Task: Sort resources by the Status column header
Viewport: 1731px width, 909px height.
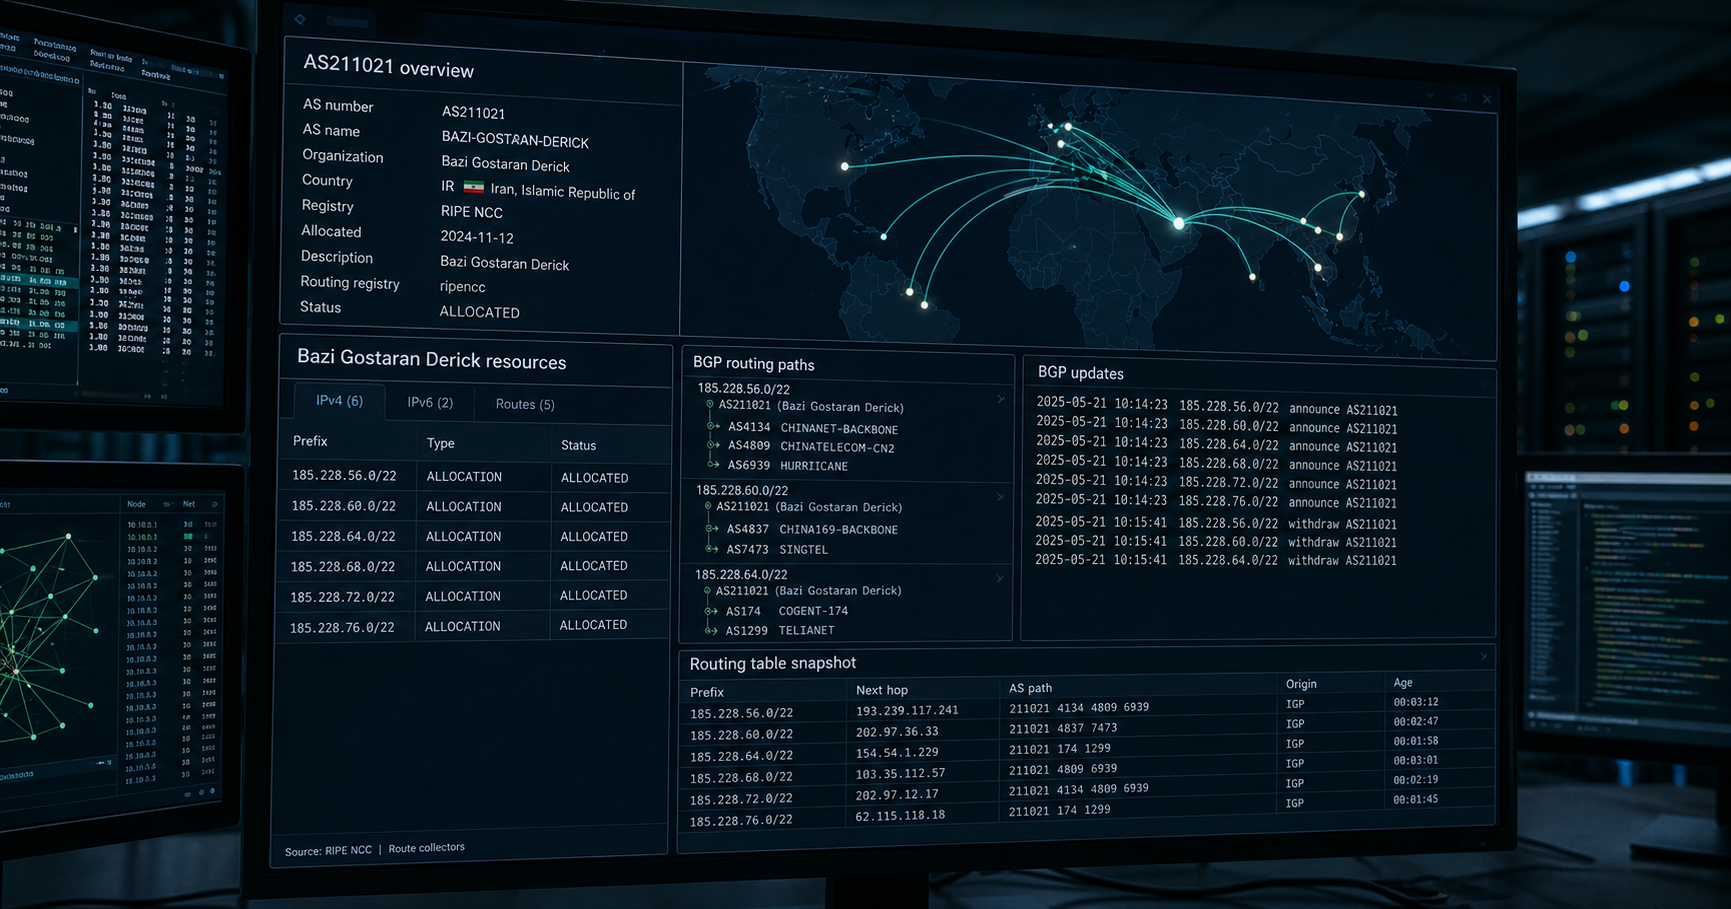Action: (x=578, y=445)
